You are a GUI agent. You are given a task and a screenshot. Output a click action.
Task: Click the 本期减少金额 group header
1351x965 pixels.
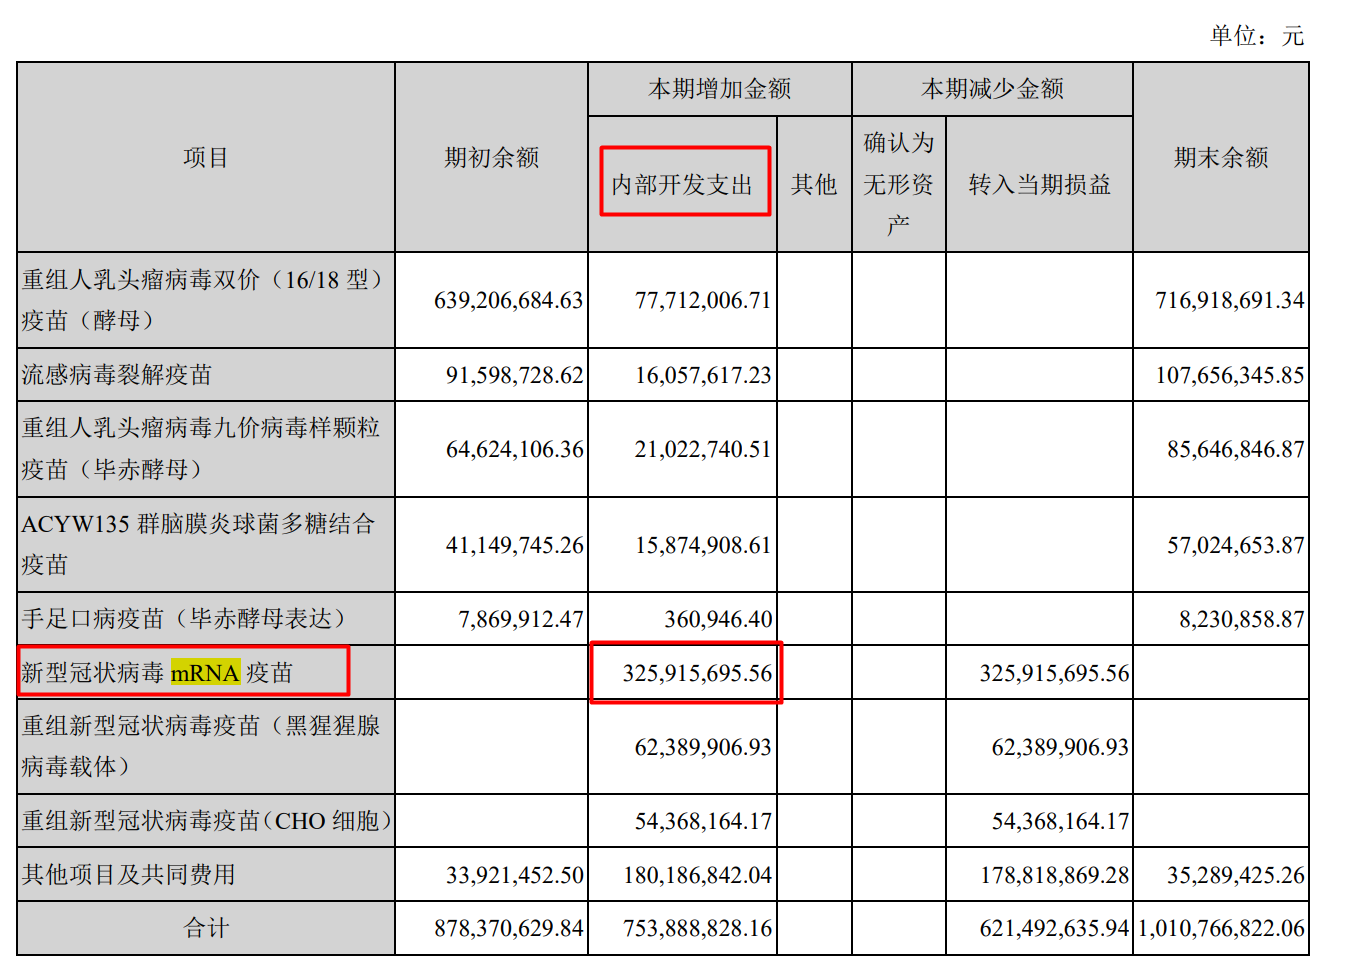point(992,89)
